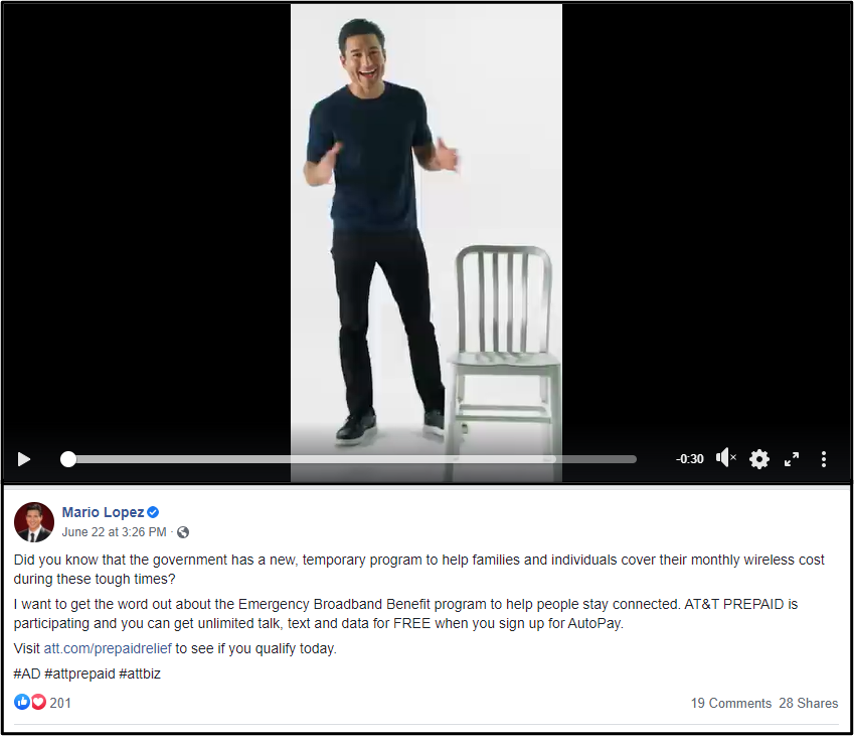Expand video to fullscreen
854x736 pixels.
click(x=792, y=459)
